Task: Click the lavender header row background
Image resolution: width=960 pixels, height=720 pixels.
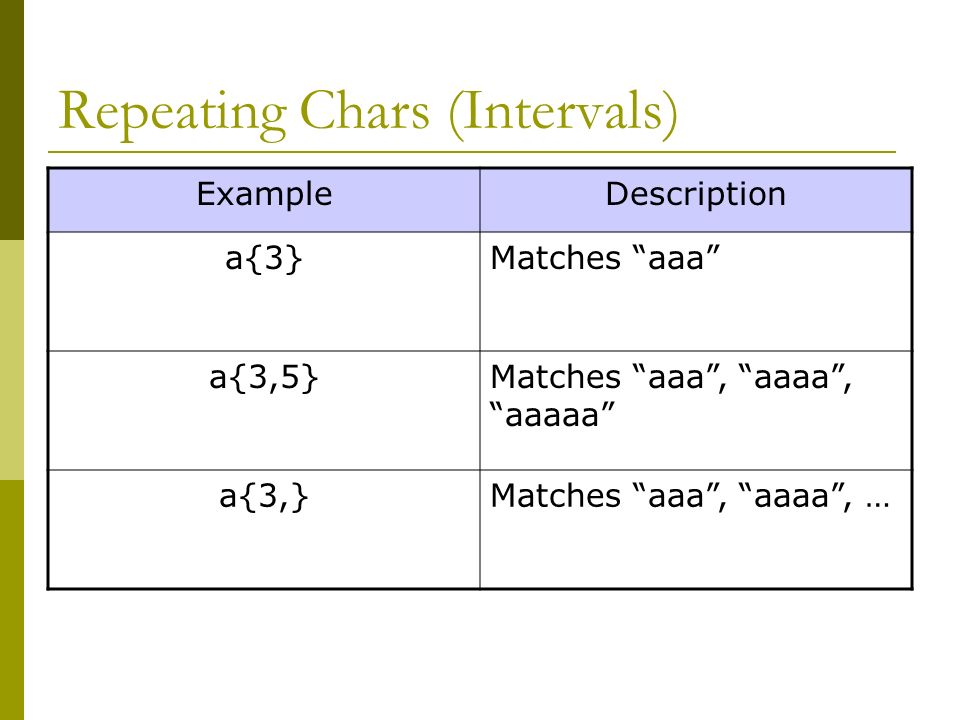Action: coord(480,200)
